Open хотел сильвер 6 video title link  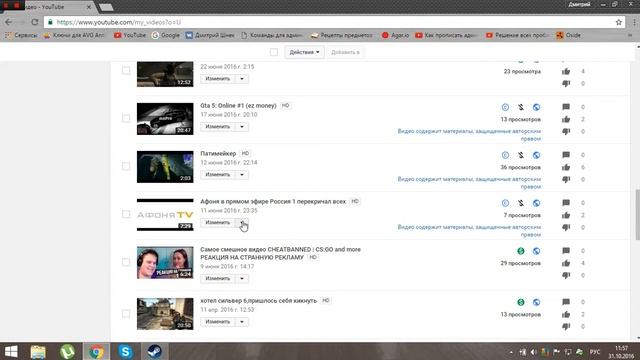[x=258, y=301]
